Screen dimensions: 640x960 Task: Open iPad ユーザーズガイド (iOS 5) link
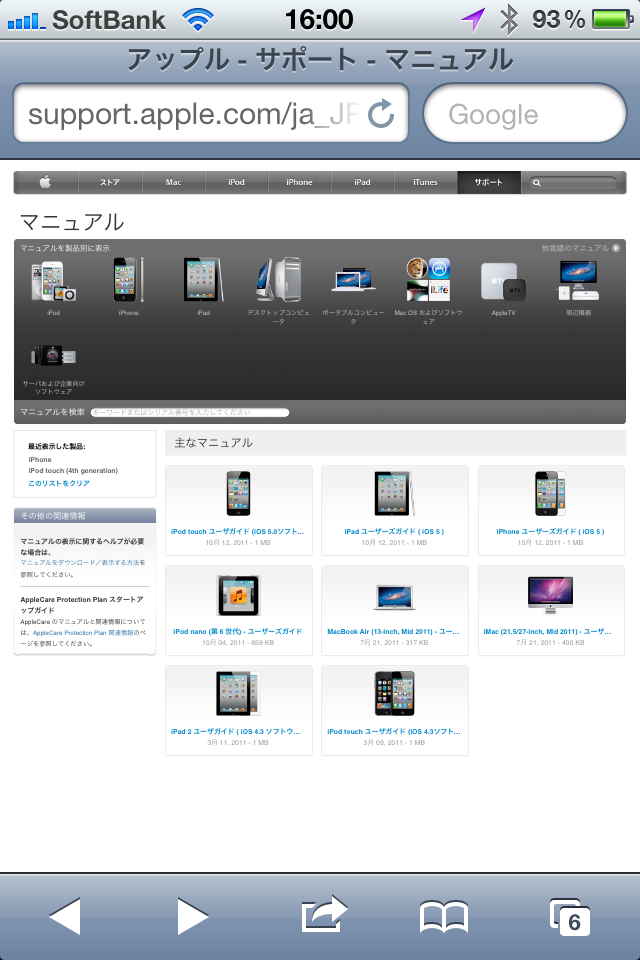[394, 531]
